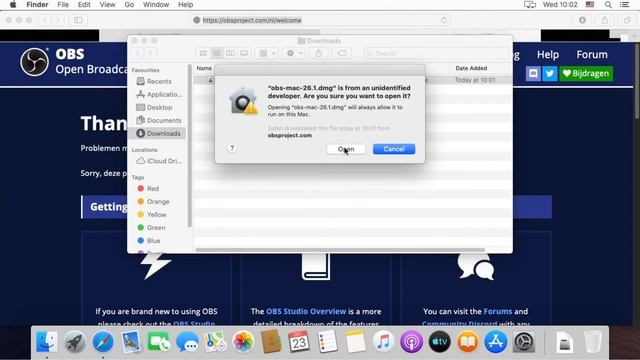The image size is (640, 360).
Task: Open the dialog help question mark
Action: pyautogui.click(x=232, y=148)
